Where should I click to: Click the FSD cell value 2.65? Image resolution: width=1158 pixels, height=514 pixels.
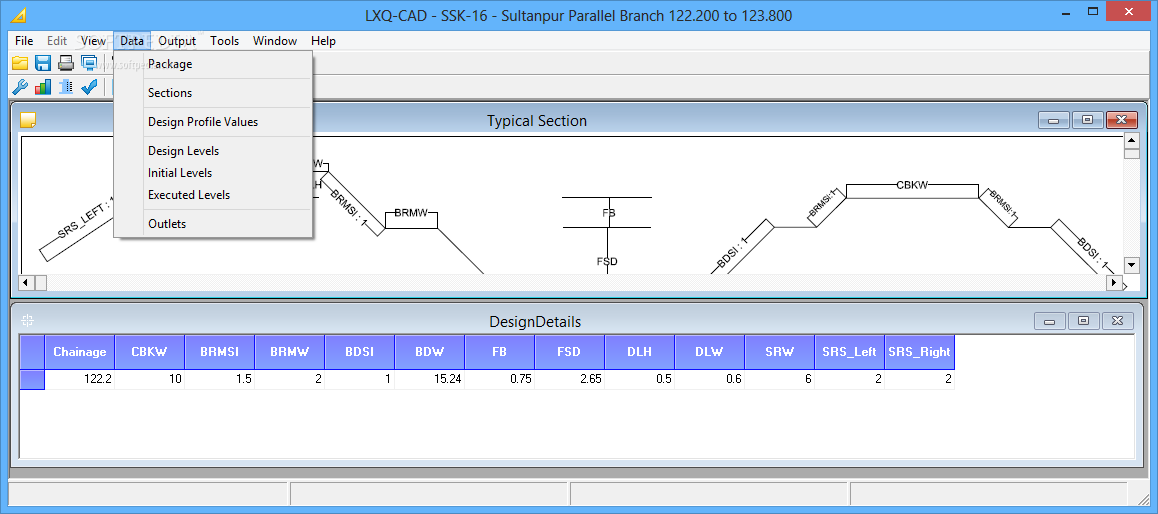(x=569, y=380)
